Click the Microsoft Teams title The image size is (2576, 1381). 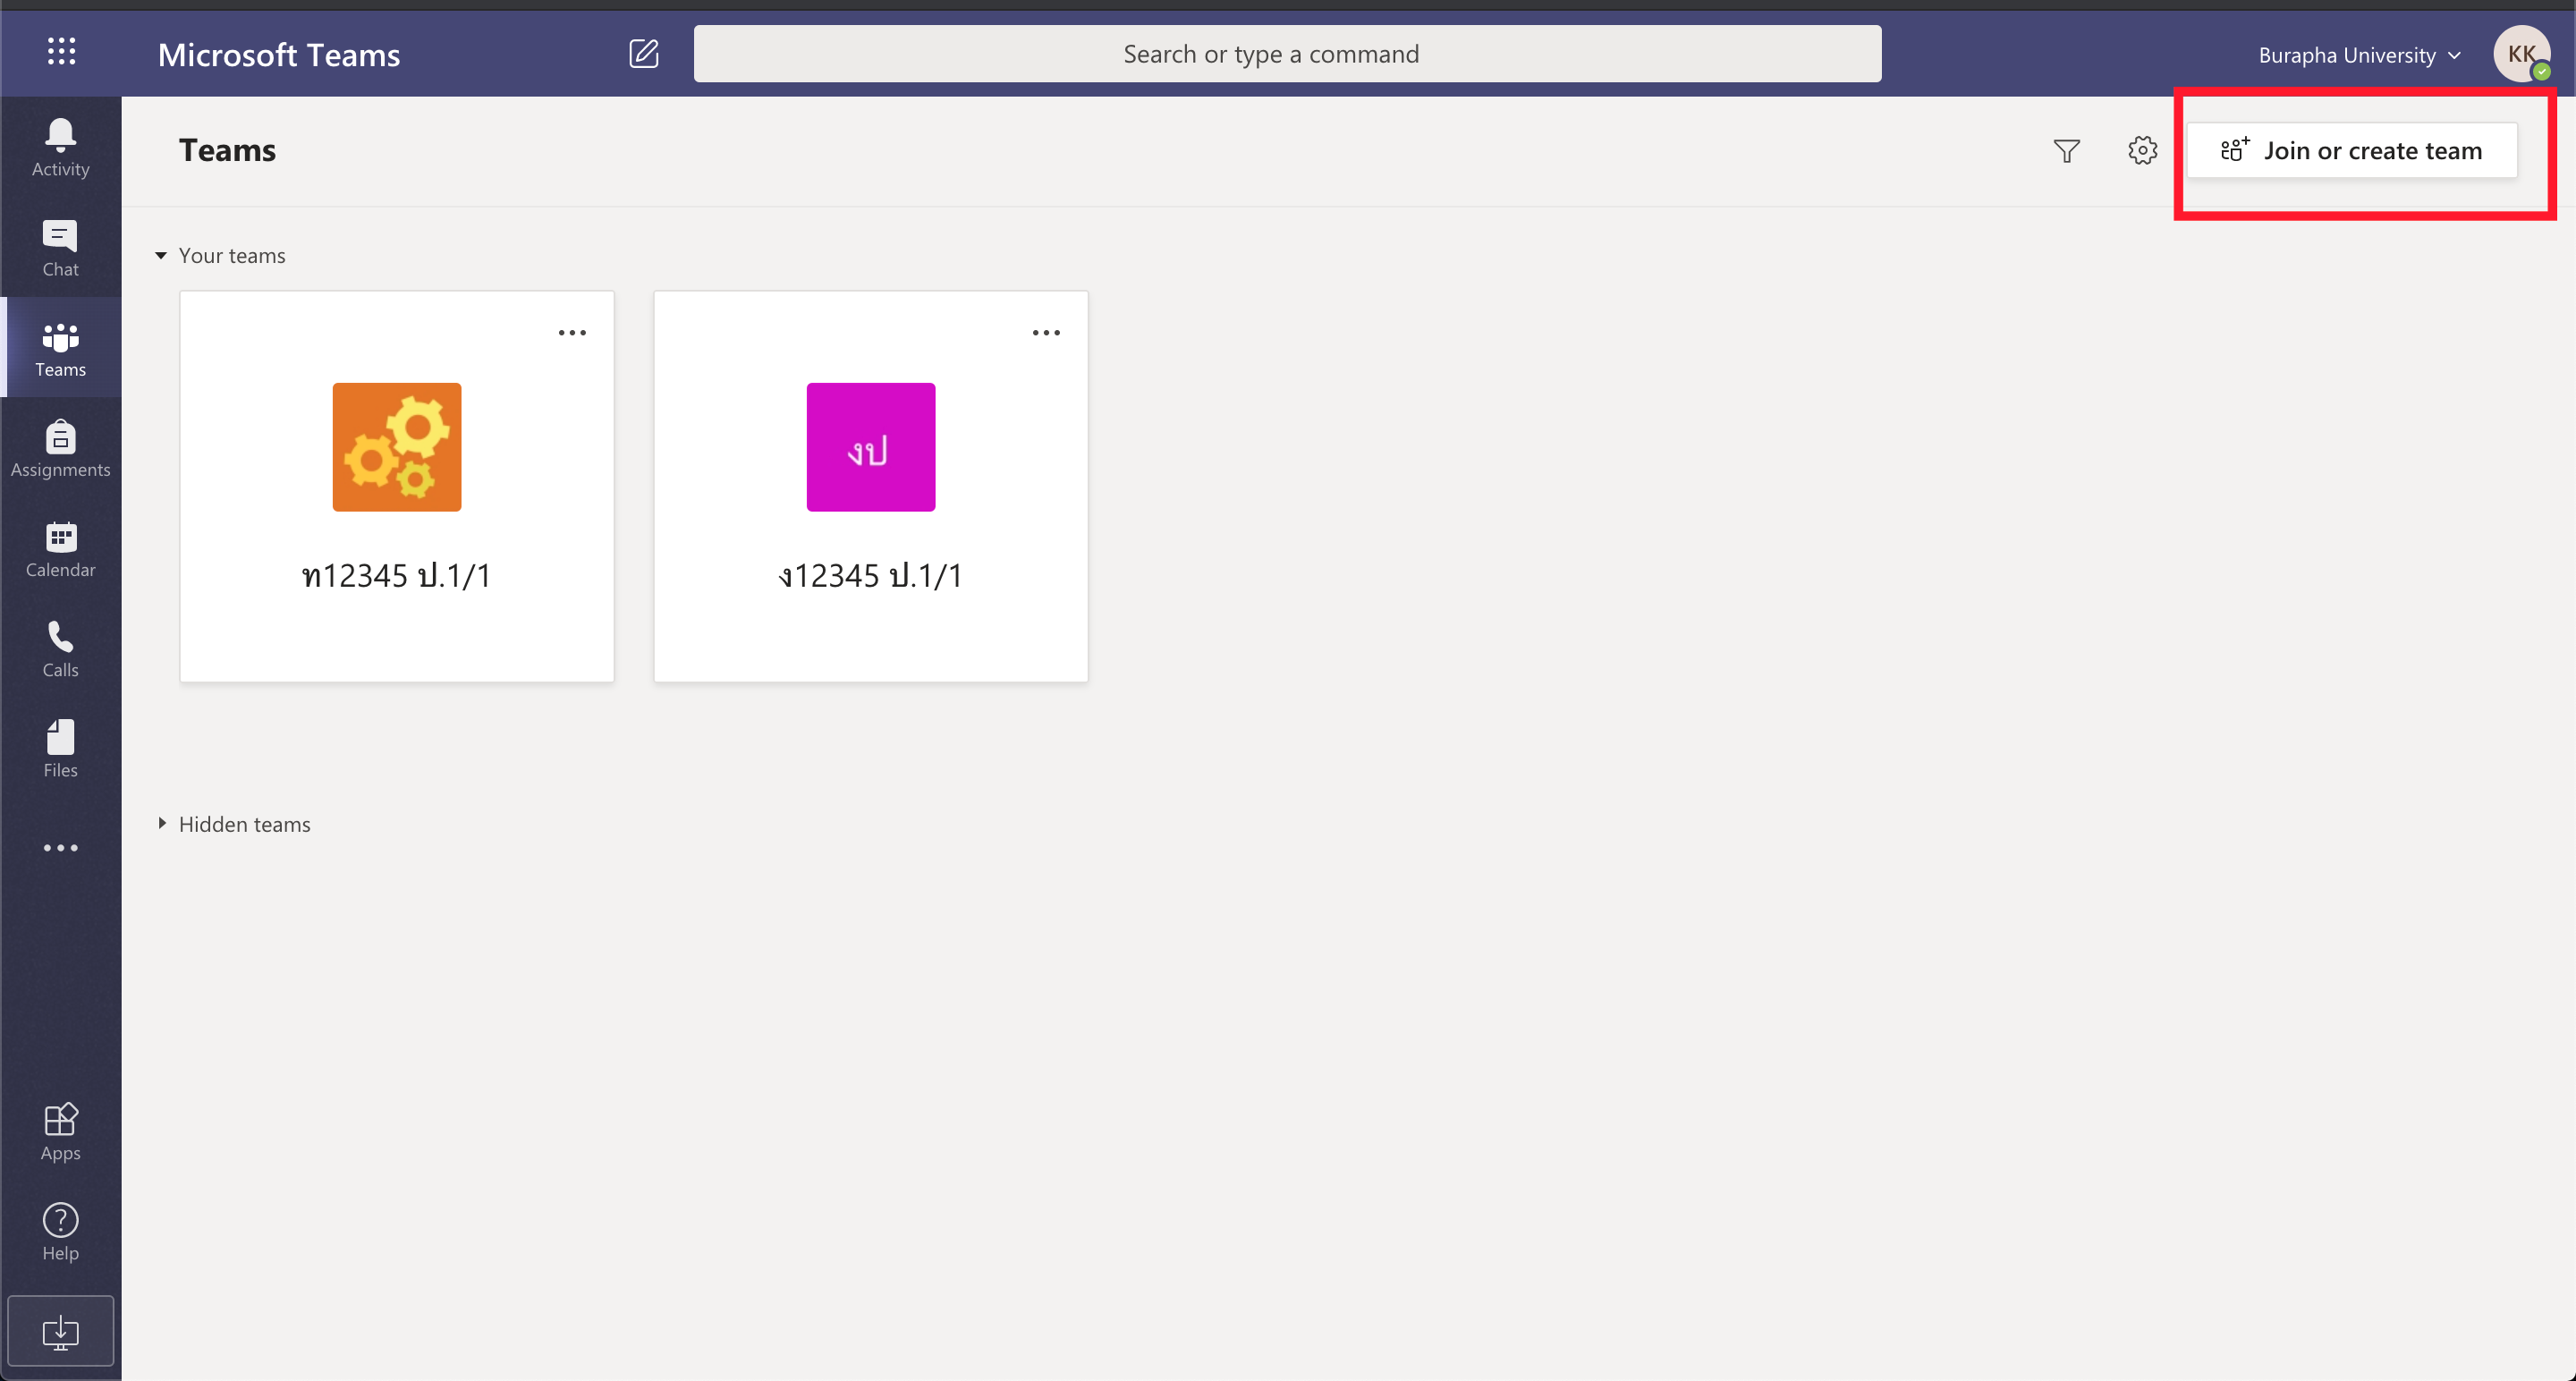[279, 55]
